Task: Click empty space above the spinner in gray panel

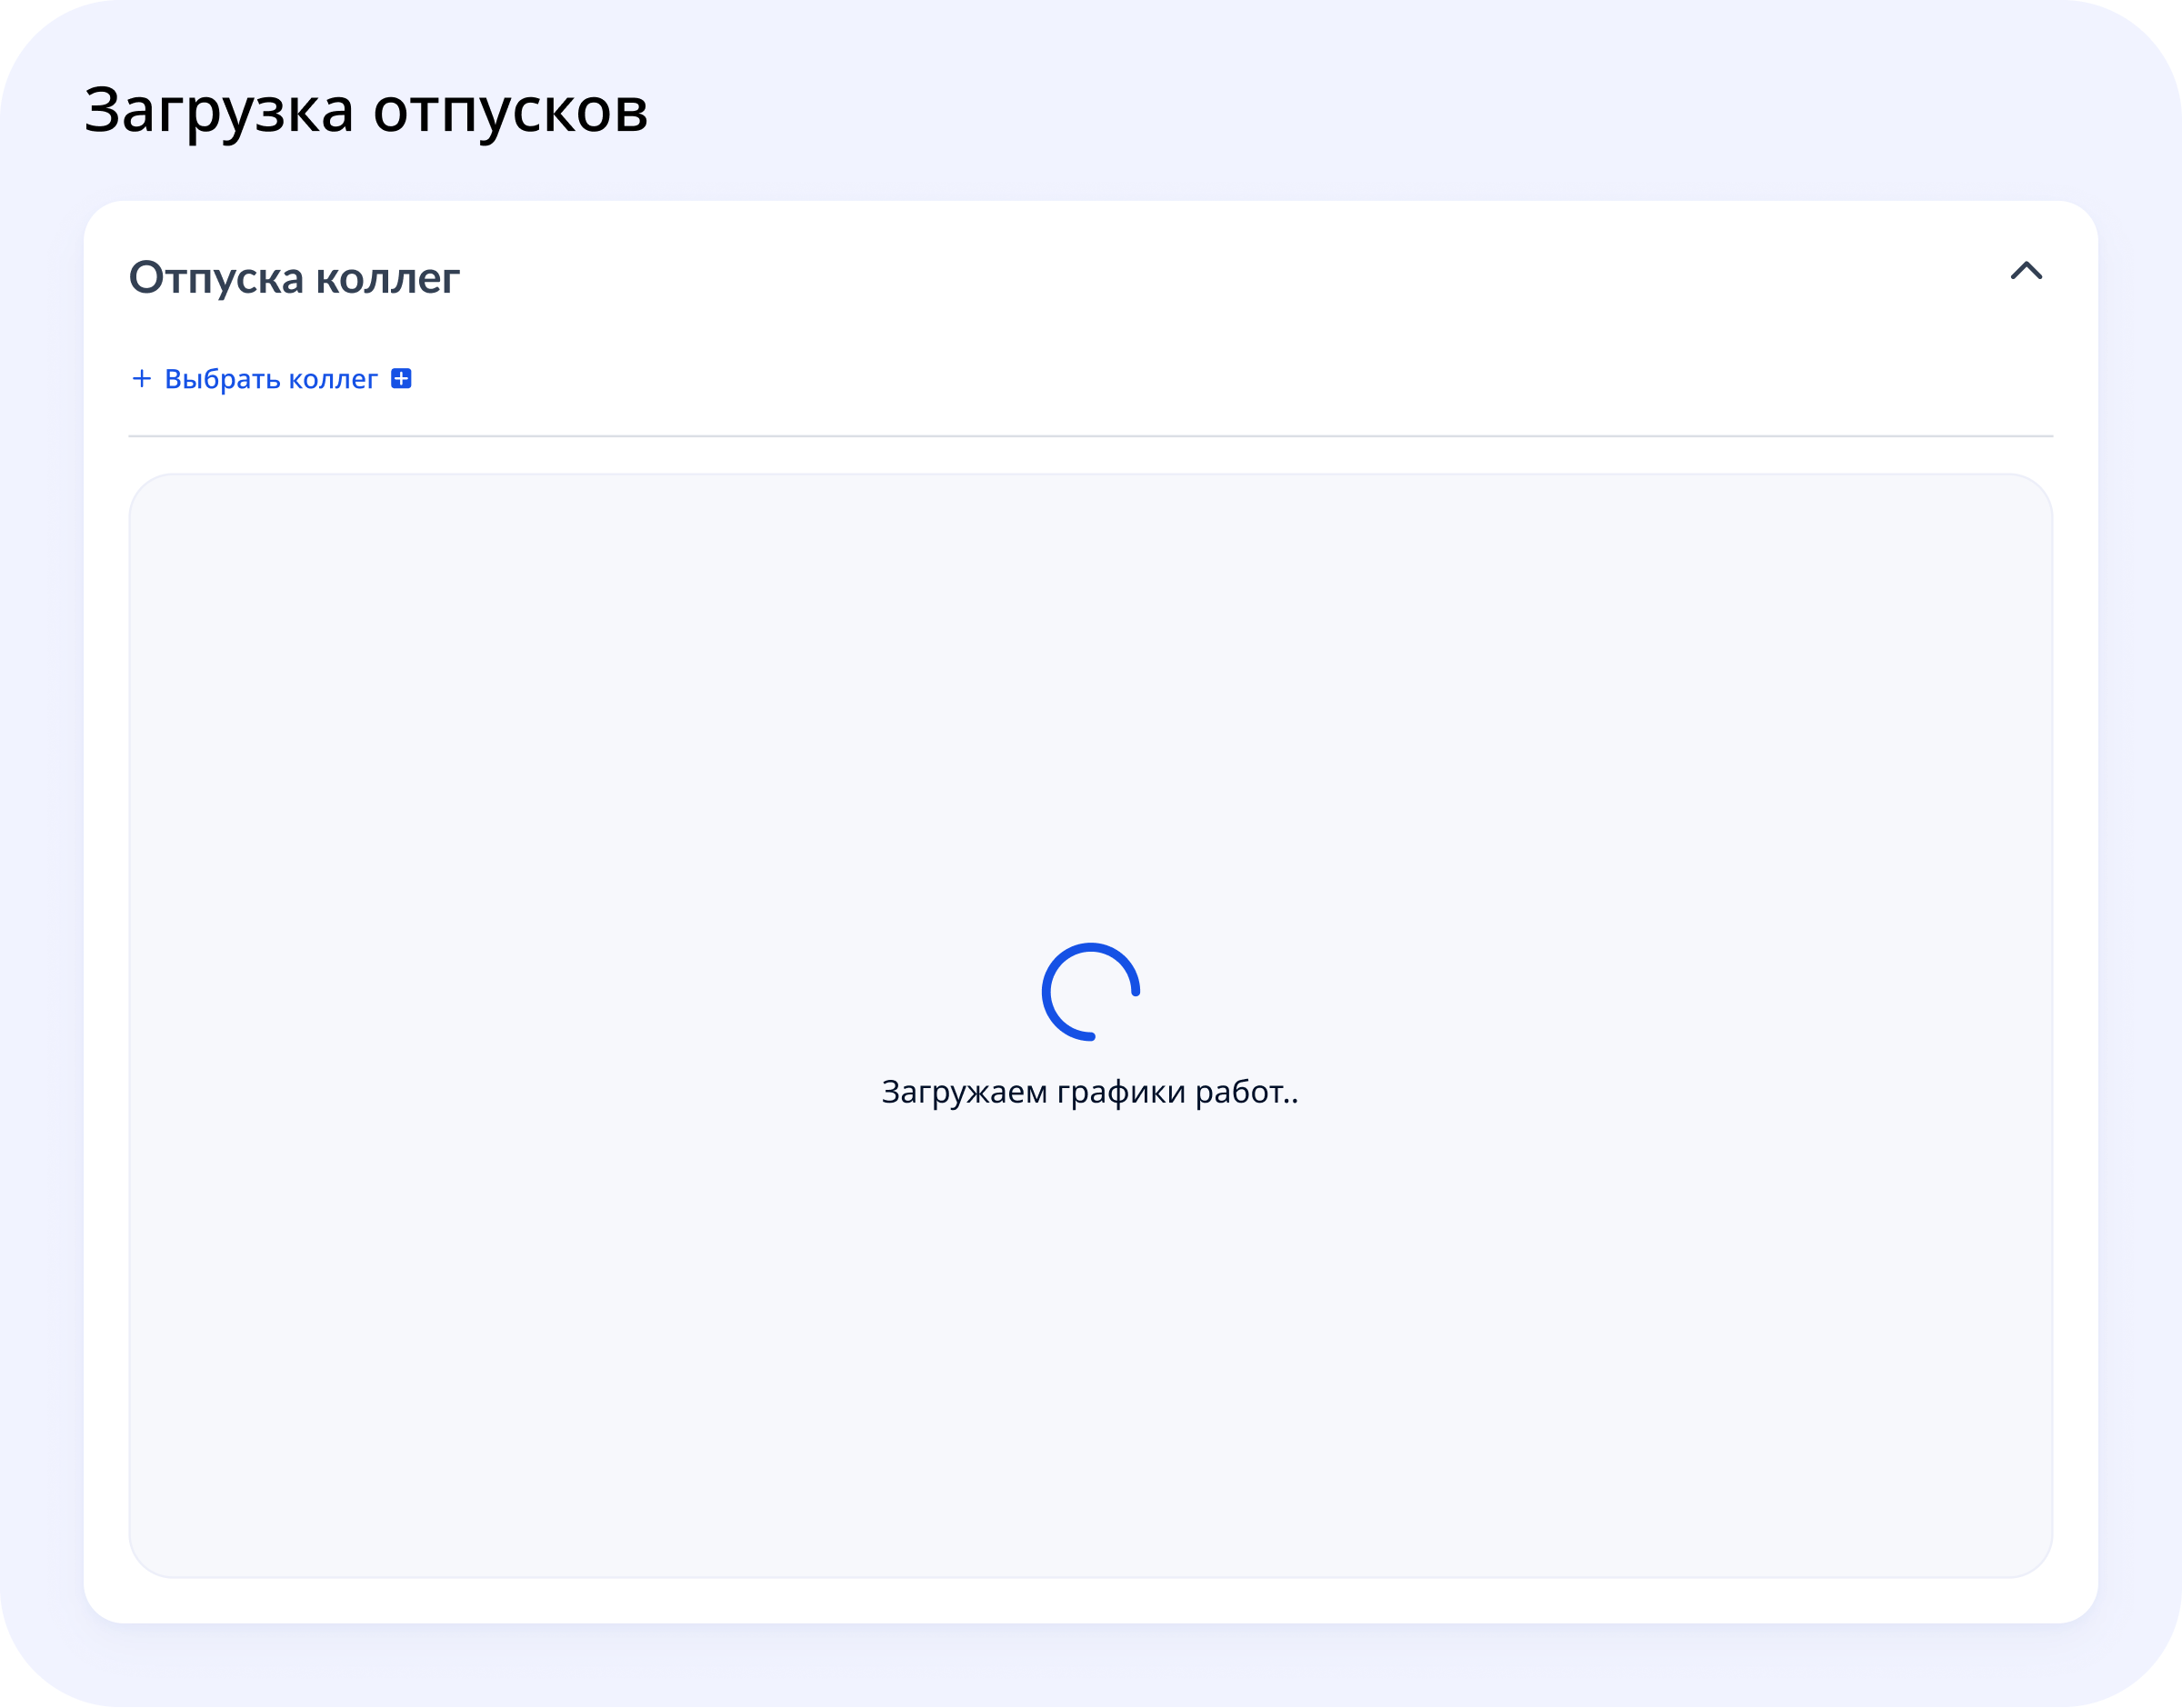Action: tap(1090, 700)
